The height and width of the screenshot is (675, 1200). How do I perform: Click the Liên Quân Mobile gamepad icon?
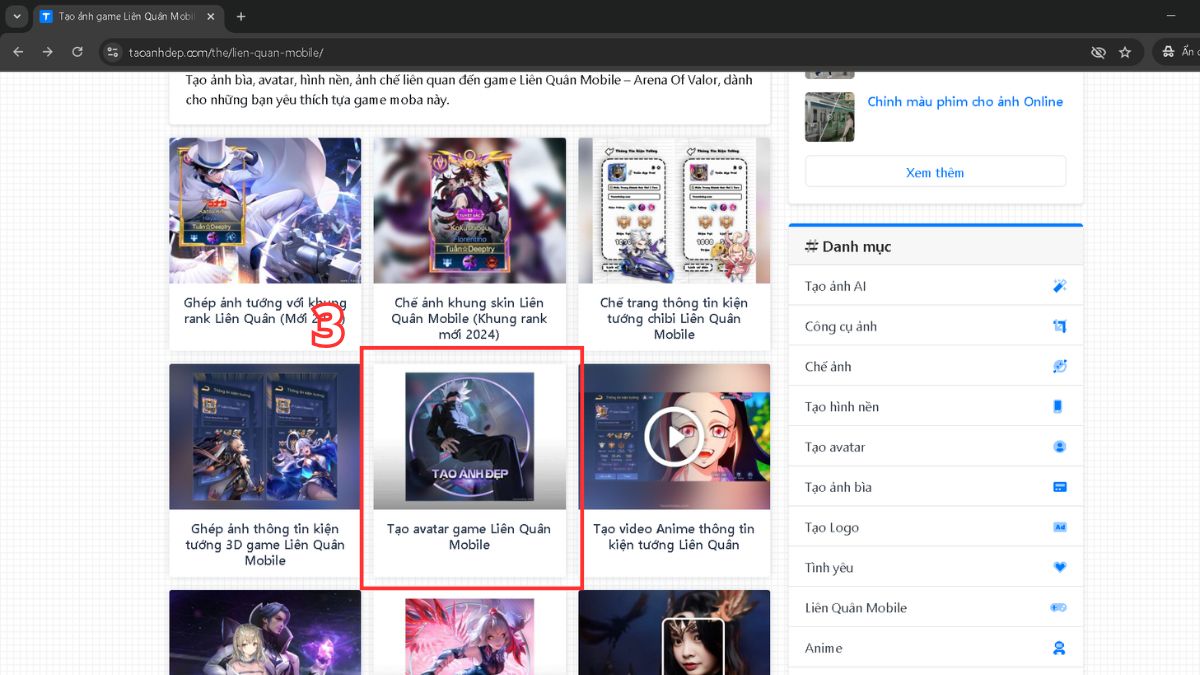click(x=1059, y=608)
